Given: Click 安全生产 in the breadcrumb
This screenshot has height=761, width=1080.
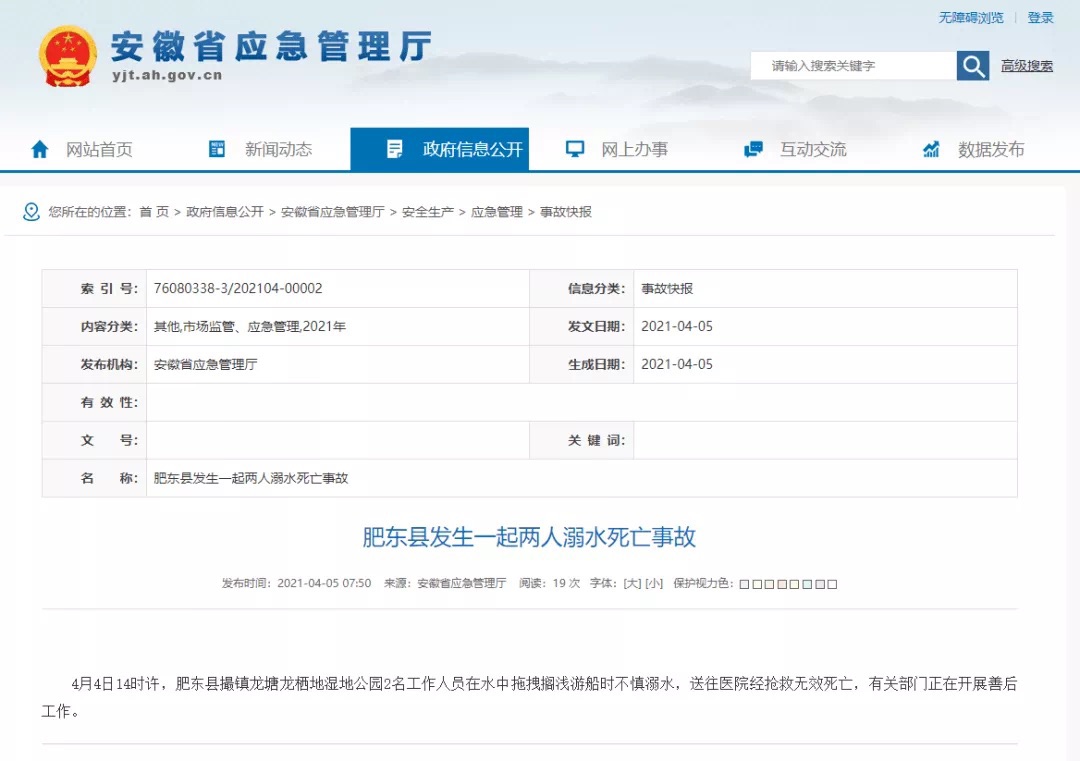Looking at the screenshot, I should pyautogui.click(x=428, y=211).
